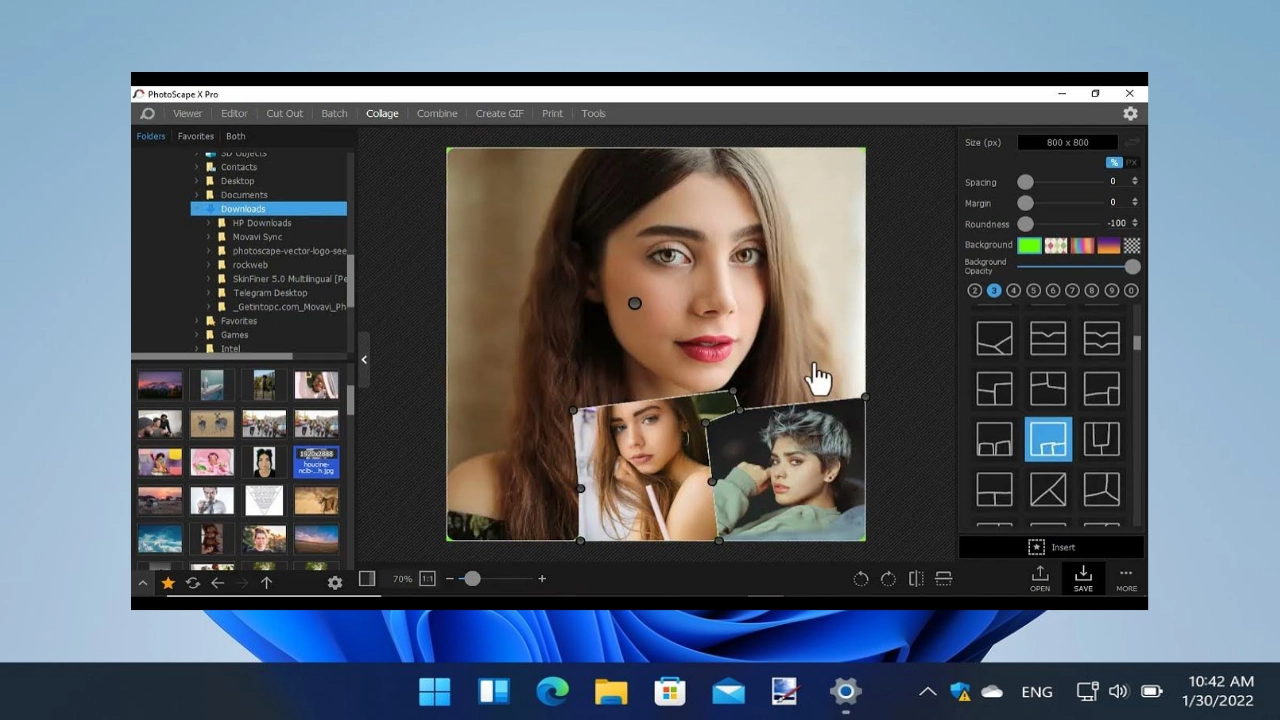
Task: Expand the Games folder
Action: [x=197, y=335]
